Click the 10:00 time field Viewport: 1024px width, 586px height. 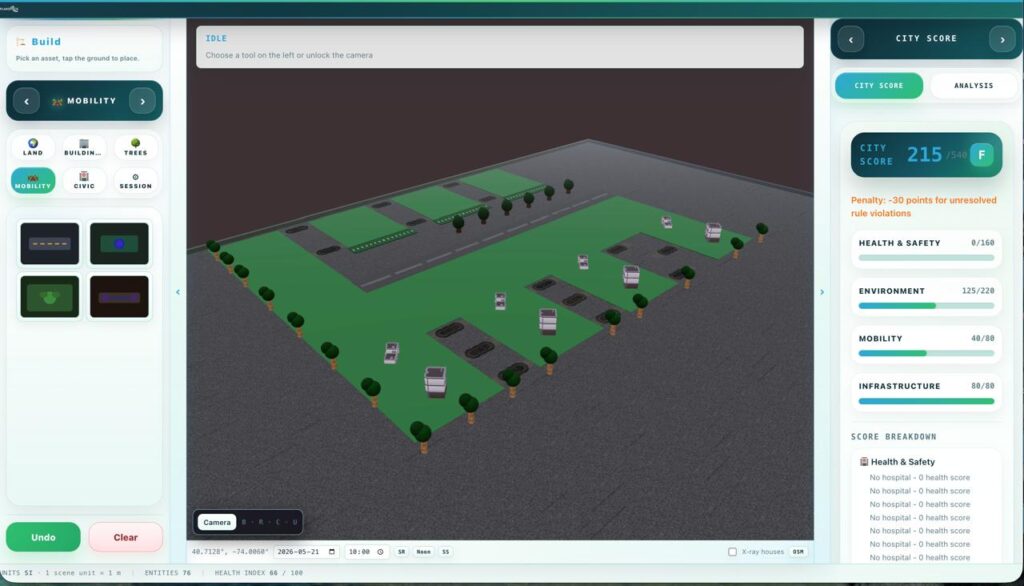click(366, 551)
